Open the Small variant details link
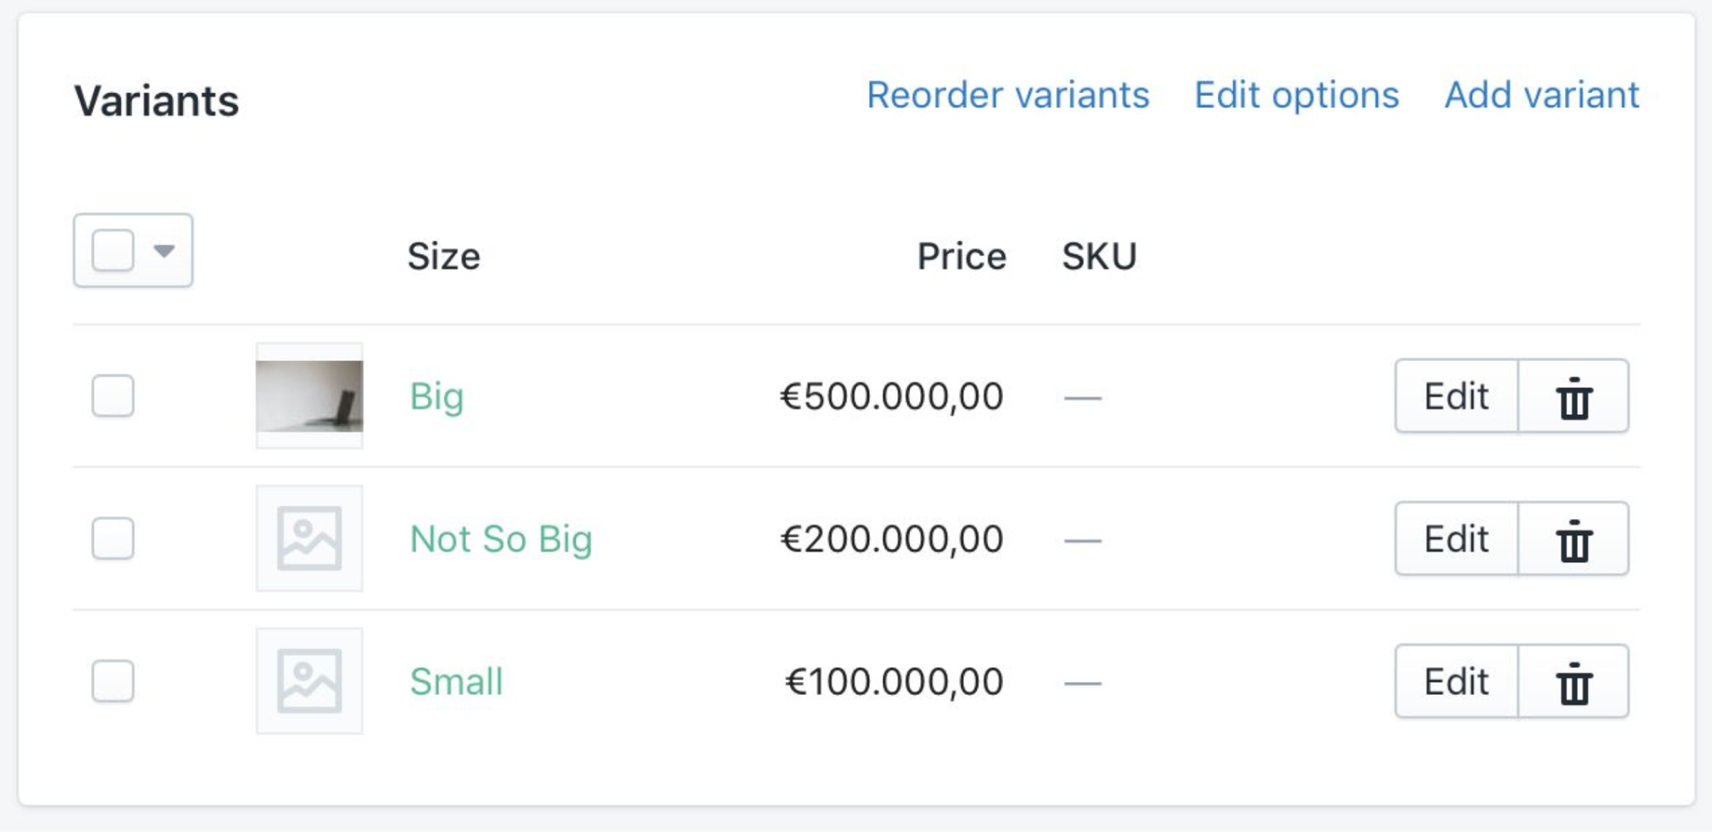Screen dimensions: 1712x832 click(x=455, y=681)
